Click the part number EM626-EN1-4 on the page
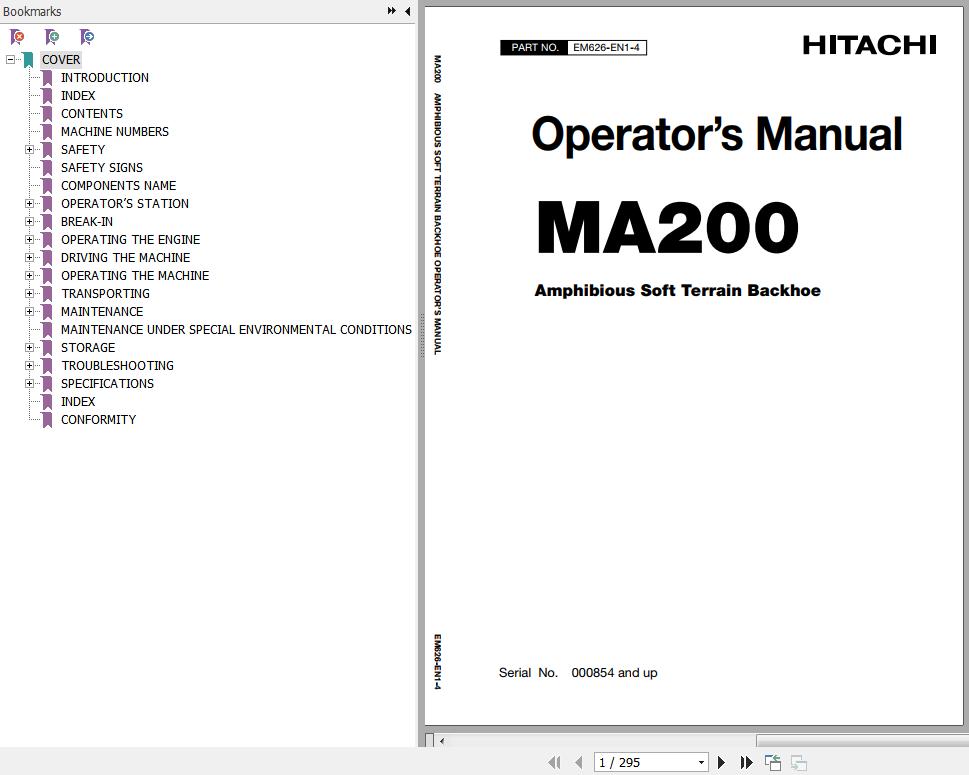This screenshot has height=775, width=969. tap(606, 48)
